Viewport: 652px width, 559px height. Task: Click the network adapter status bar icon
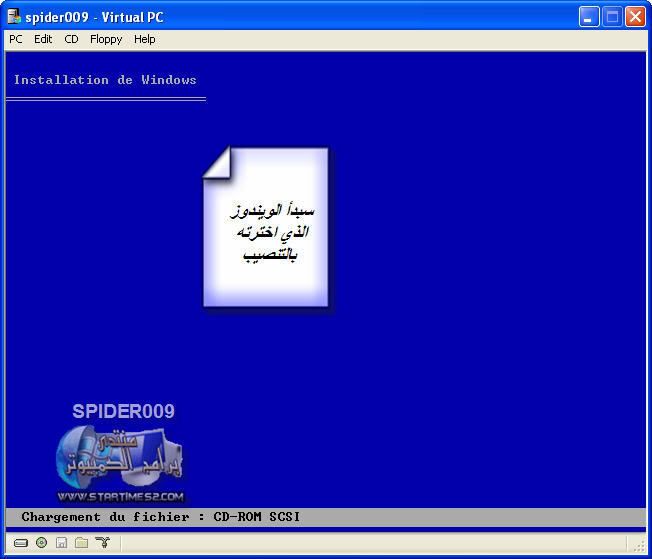[102, 542]
